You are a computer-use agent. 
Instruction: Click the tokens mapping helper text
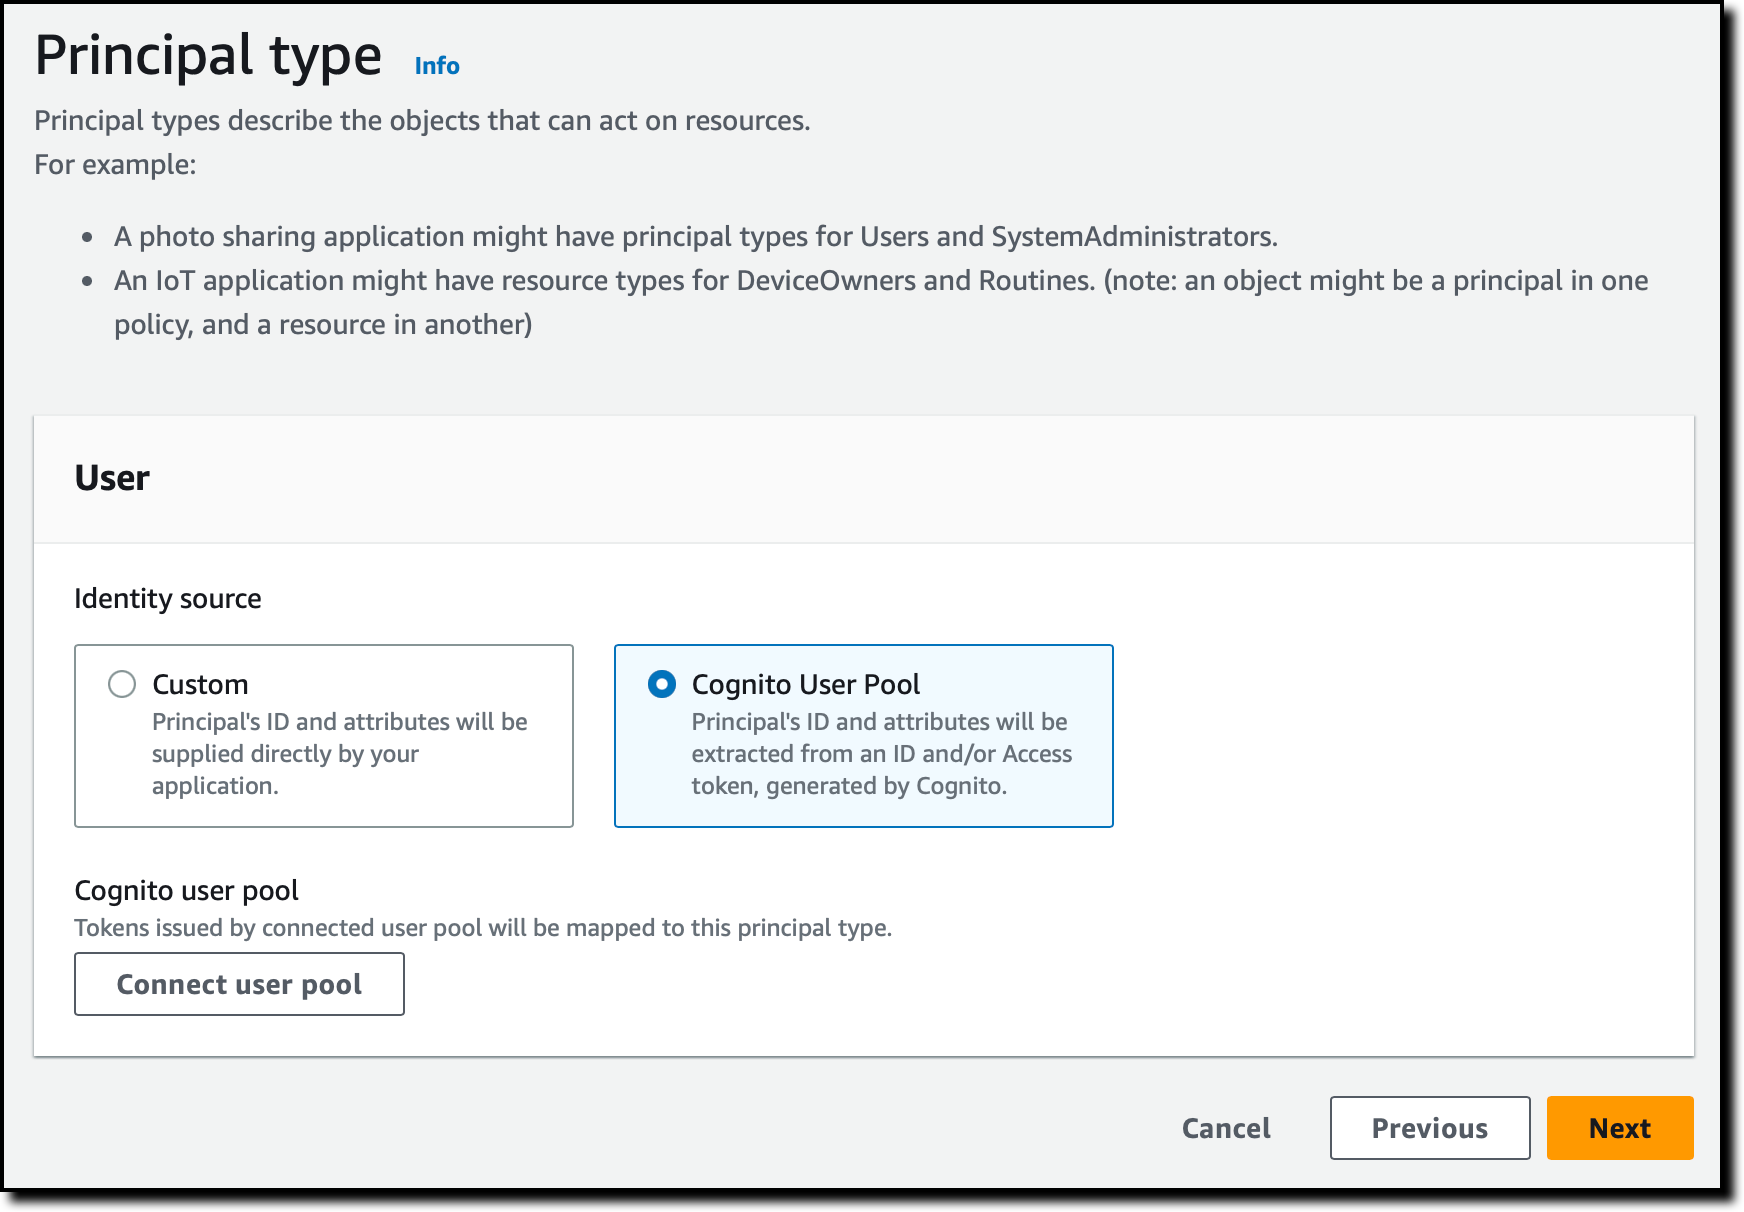coord(483,928)
